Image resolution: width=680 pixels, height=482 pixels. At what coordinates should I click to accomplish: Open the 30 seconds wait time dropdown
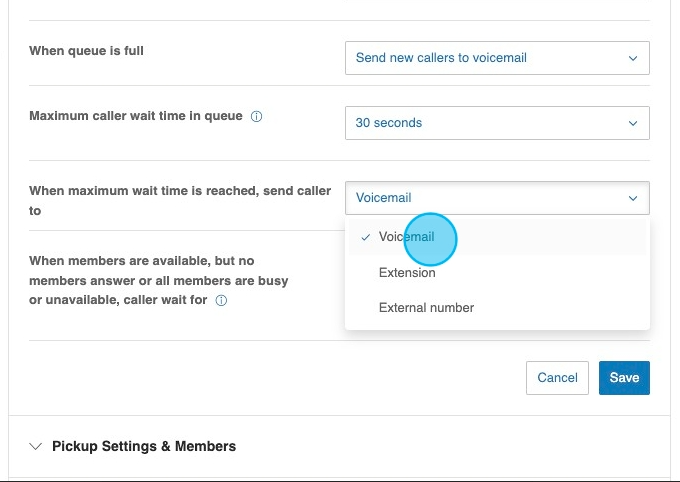(496, 123)
